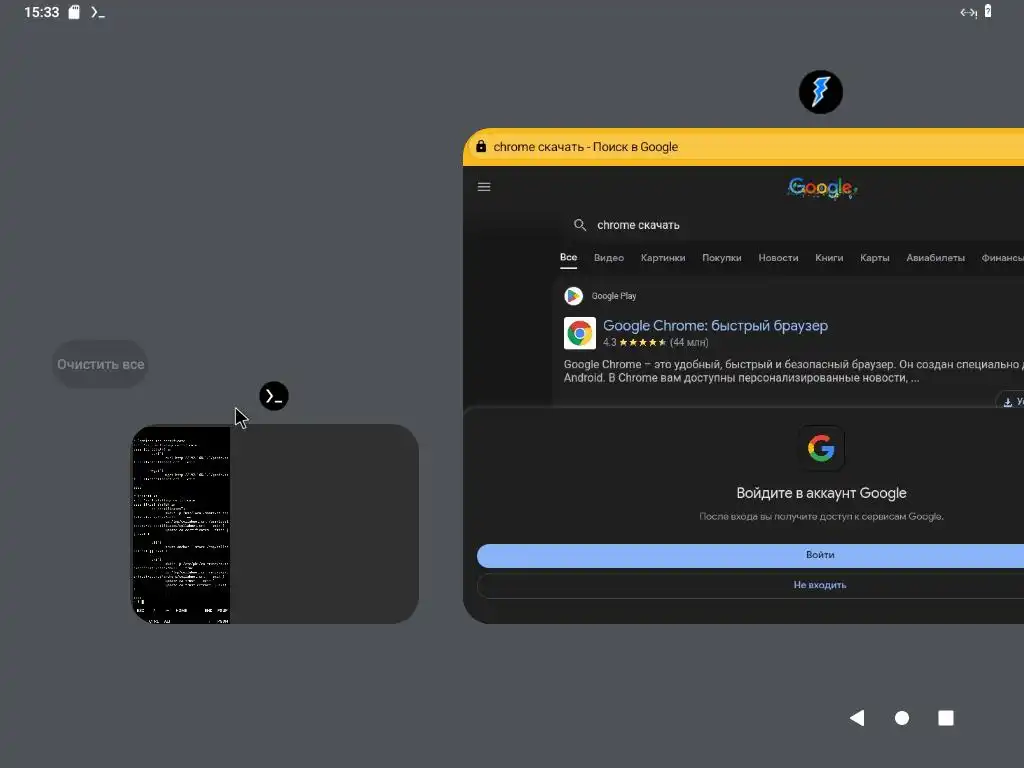The width and height of the screenshot is (1024, 768).
Task: Click the lock icon in the URL bar
Action: click(x=481, y=146)
